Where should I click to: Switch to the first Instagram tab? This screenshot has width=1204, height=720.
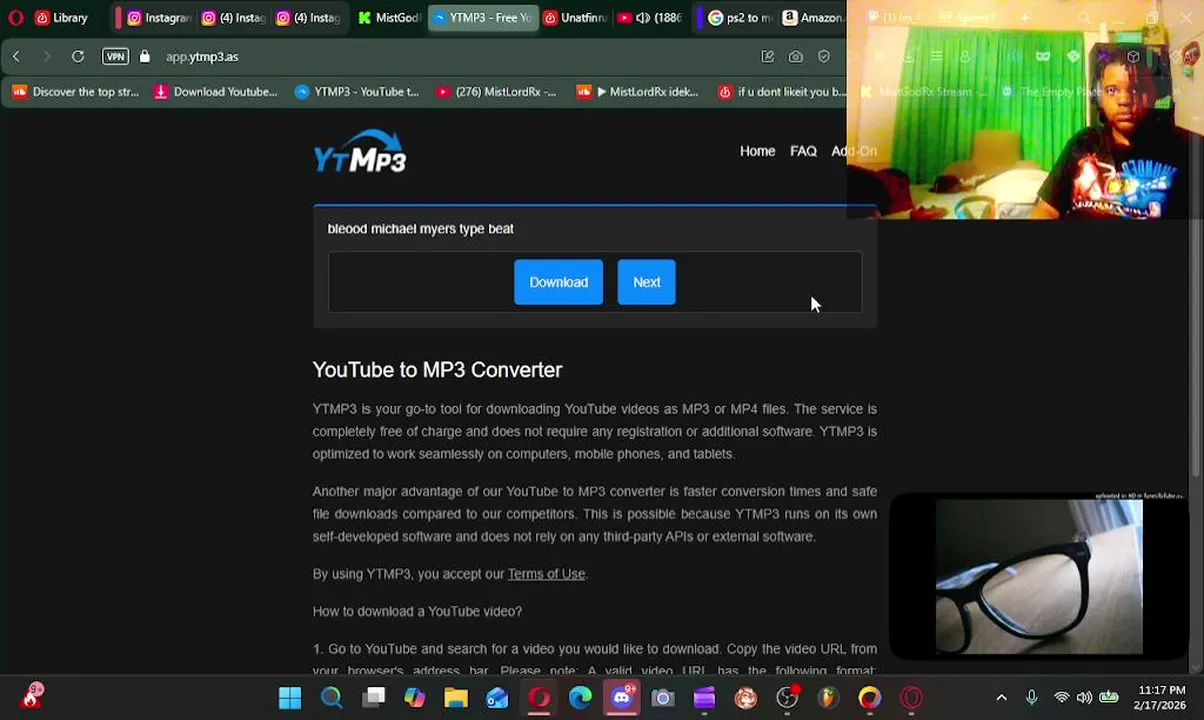tap(157, 18)
